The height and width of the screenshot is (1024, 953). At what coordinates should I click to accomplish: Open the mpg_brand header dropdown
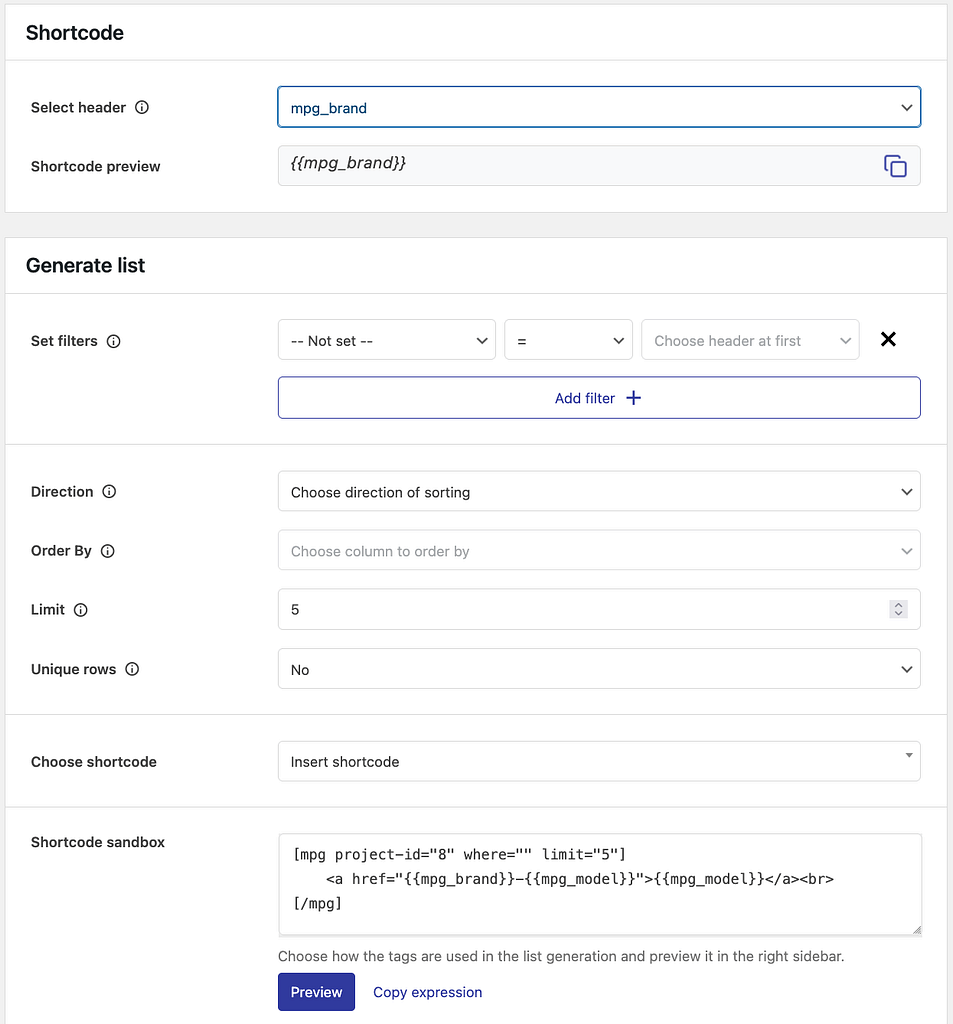598,107
